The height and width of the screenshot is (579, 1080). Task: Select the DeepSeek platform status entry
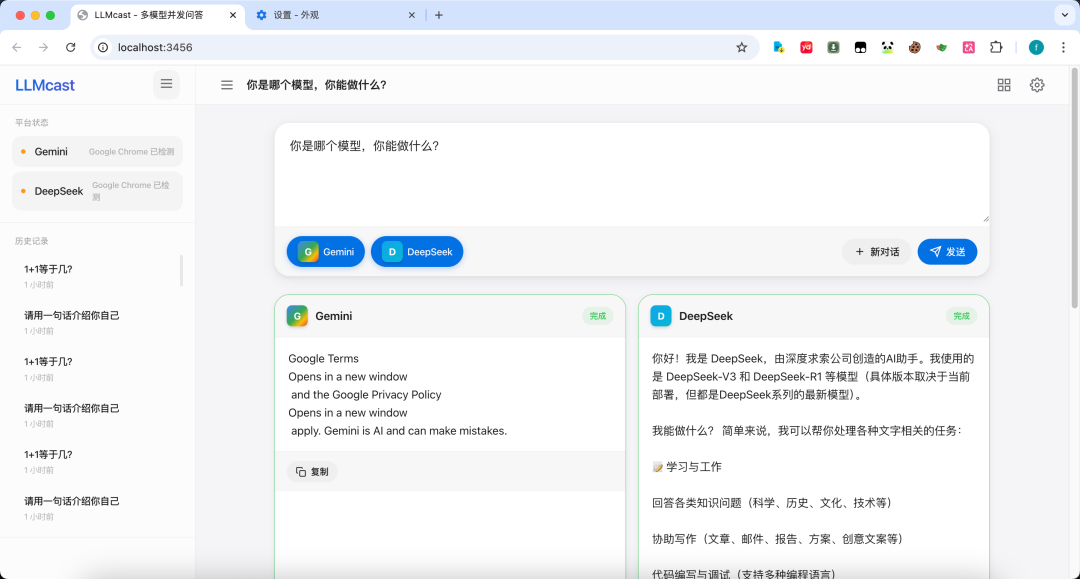click(97, 191)
